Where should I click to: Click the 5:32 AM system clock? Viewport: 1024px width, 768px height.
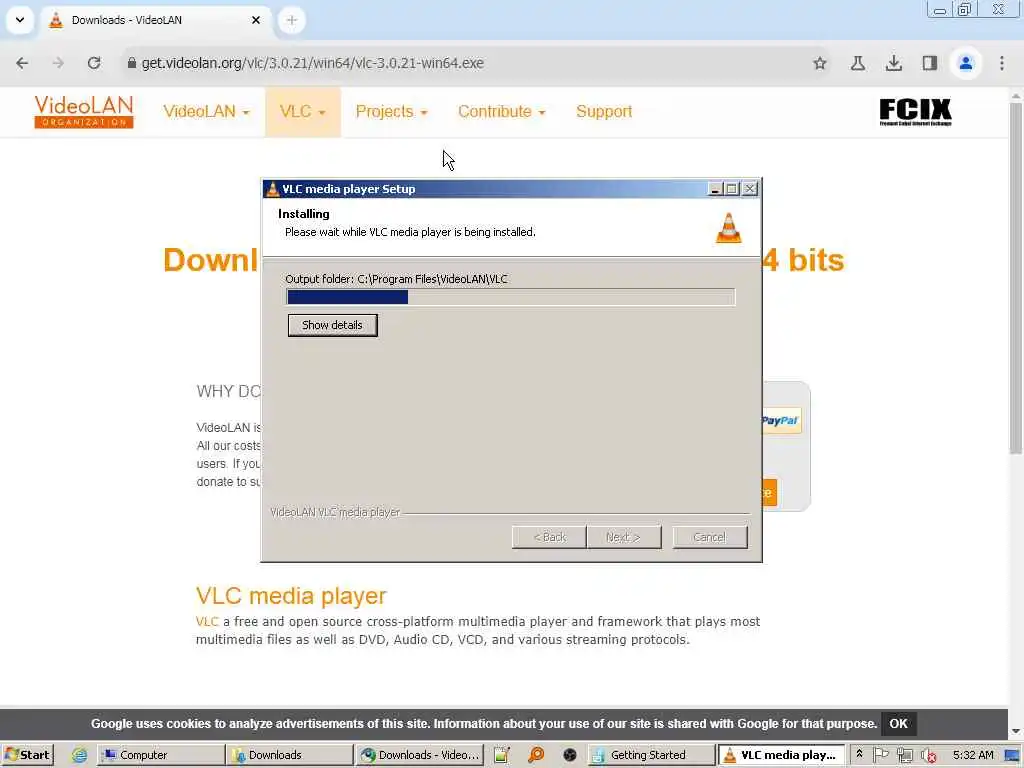click(x=973, y=755)
